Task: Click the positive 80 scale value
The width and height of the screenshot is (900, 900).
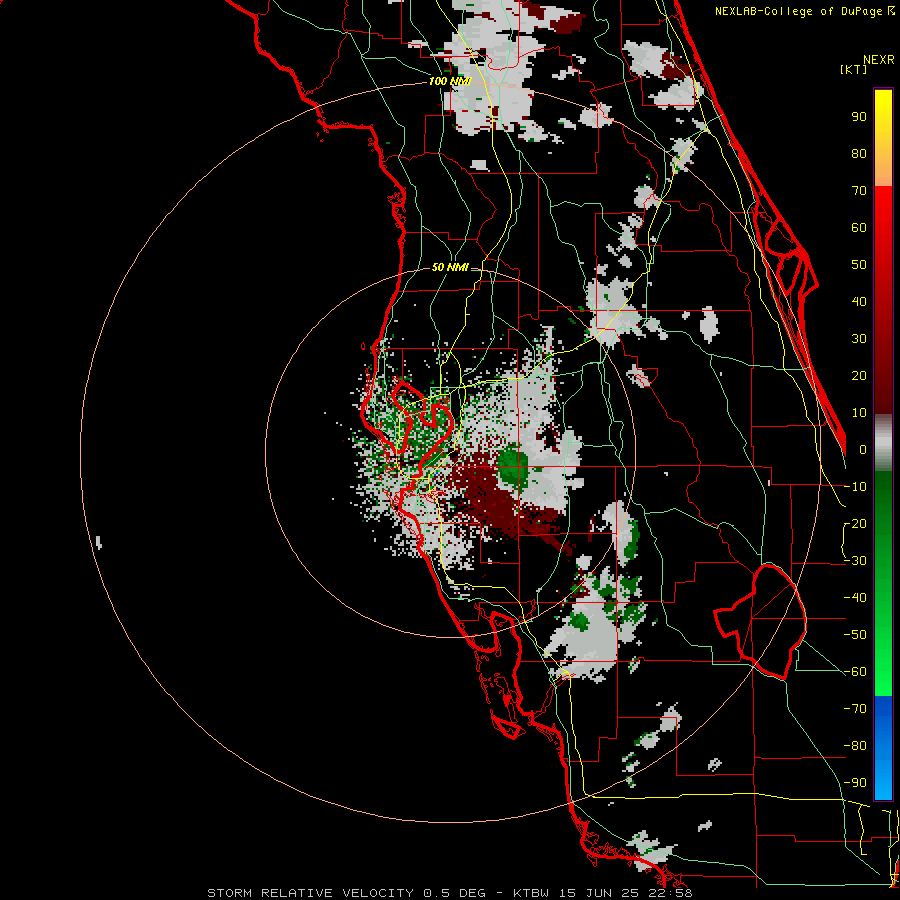Action: [x=859, y=153]
